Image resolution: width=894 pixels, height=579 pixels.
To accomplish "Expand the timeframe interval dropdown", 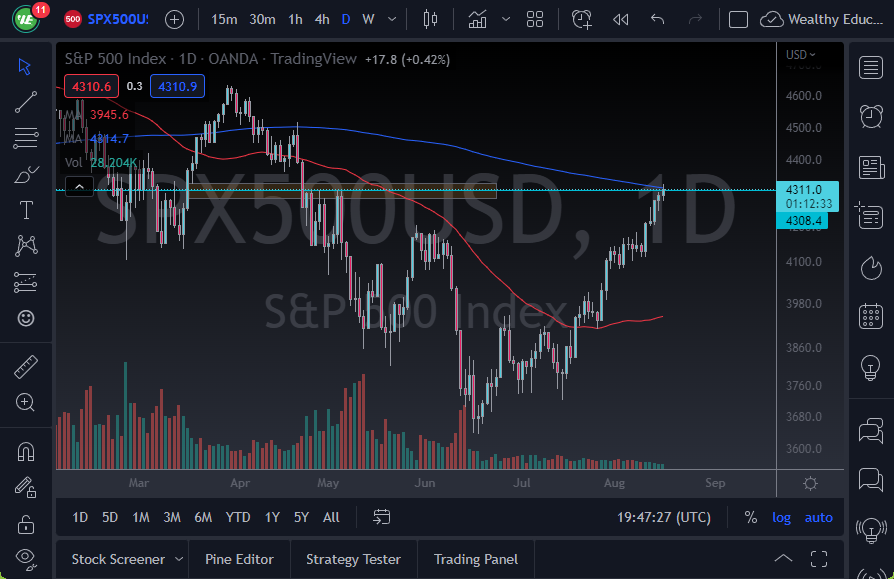I will coord(392,19).
